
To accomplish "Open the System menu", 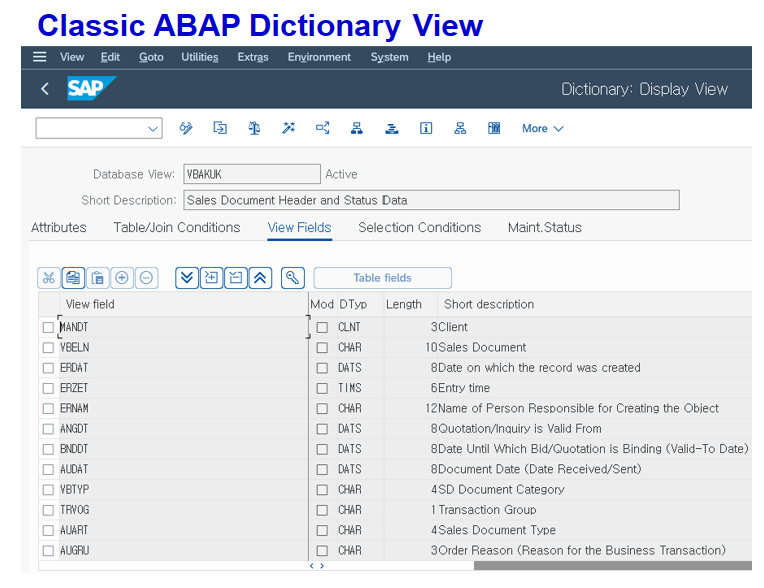I will (x=389, y=57).
